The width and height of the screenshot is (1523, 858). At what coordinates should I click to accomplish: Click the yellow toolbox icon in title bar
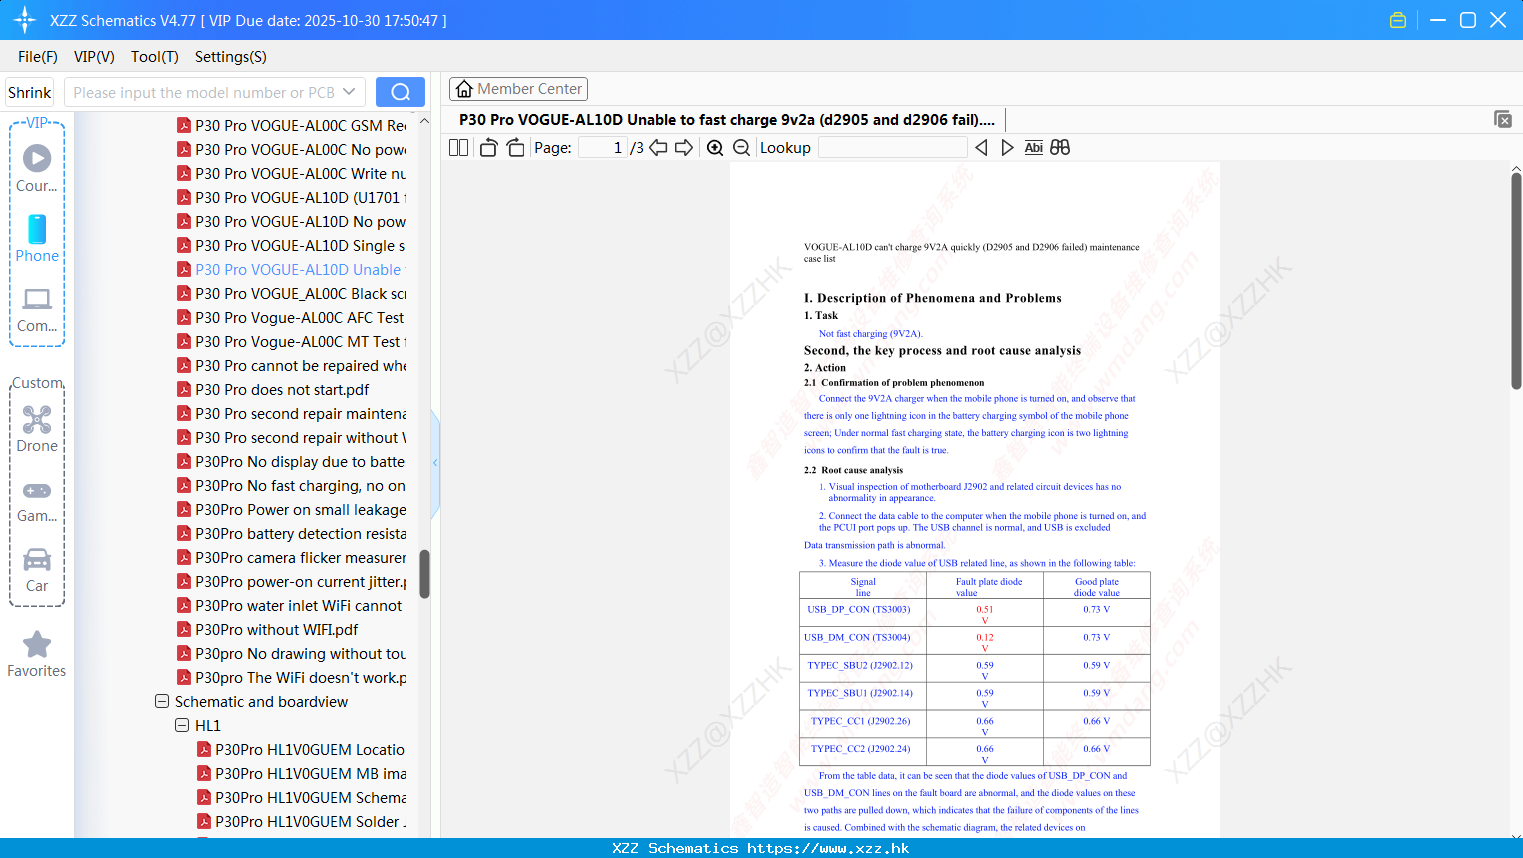point(1398,20)
